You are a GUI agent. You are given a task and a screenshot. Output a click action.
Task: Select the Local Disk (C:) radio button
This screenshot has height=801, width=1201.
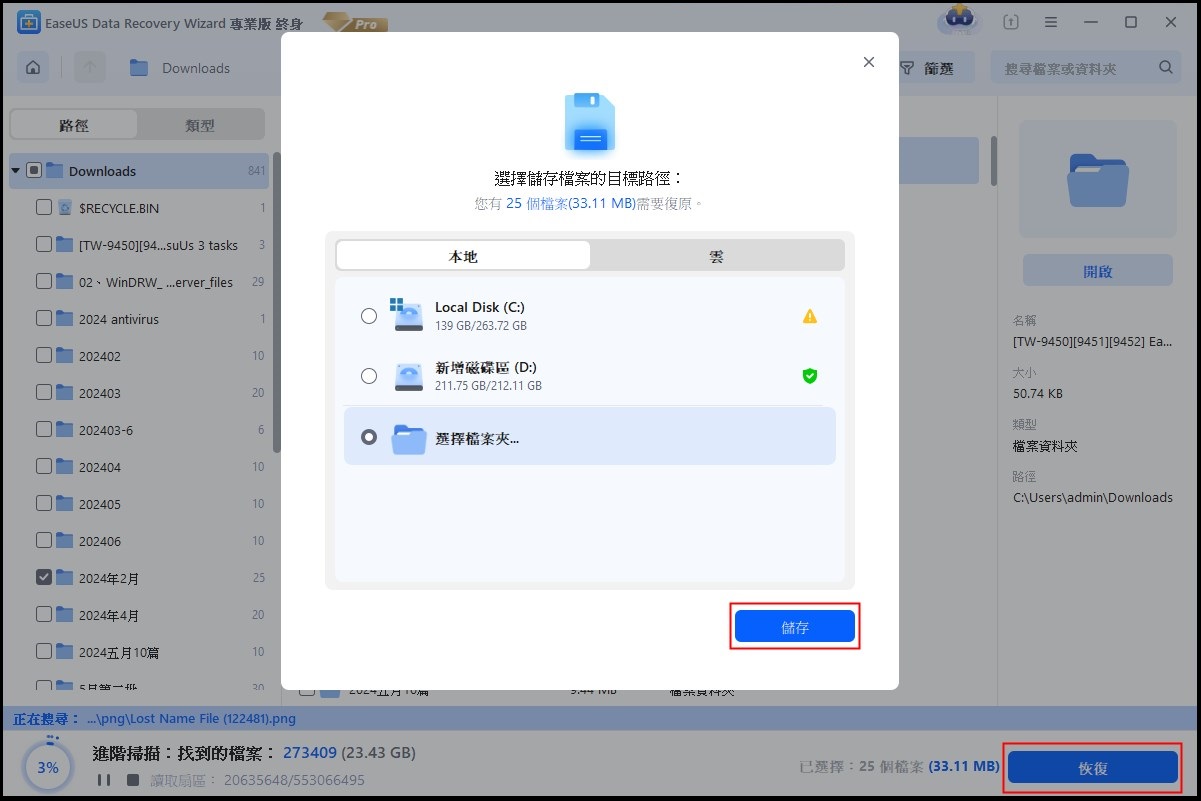tap(369, 316)
